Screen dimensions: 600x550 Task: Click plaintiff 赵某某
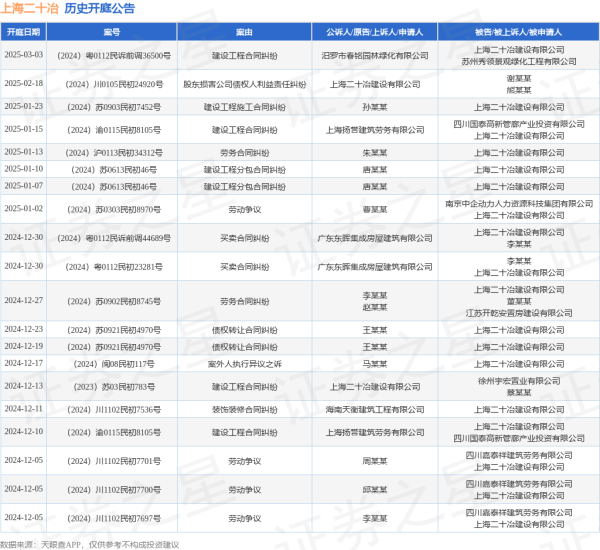click(375, 307)
